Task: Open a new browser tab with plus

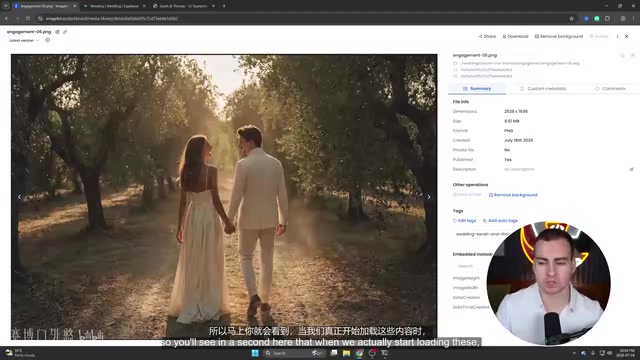Action: pos(224,6)
